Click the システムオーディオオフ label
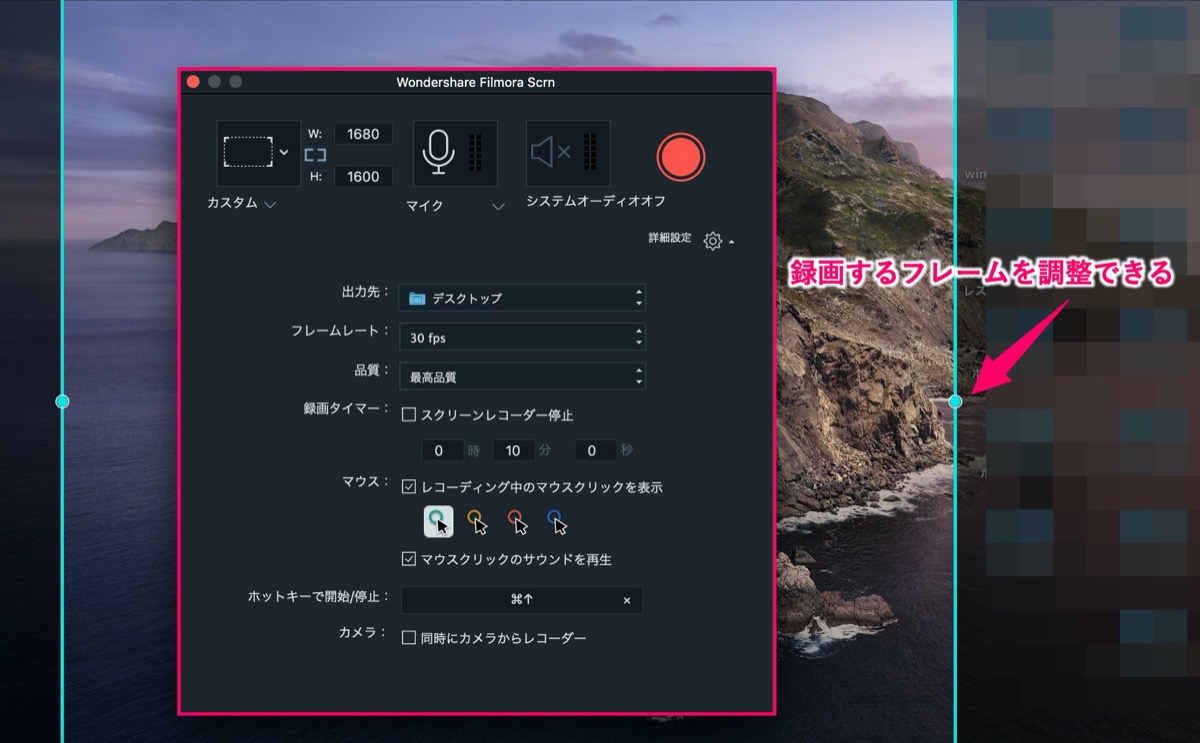Screen dimensions: 1200x743 (x=596, y=201)
